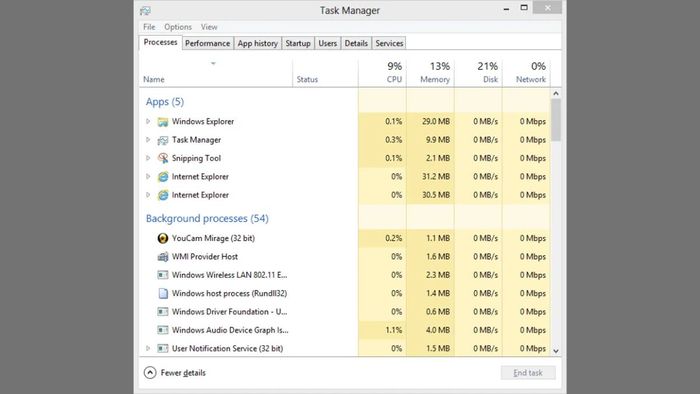Viewport: 700px width, 394px height.
Task: Select the Snipping Tool process name
Action: [x=196, y=158]
